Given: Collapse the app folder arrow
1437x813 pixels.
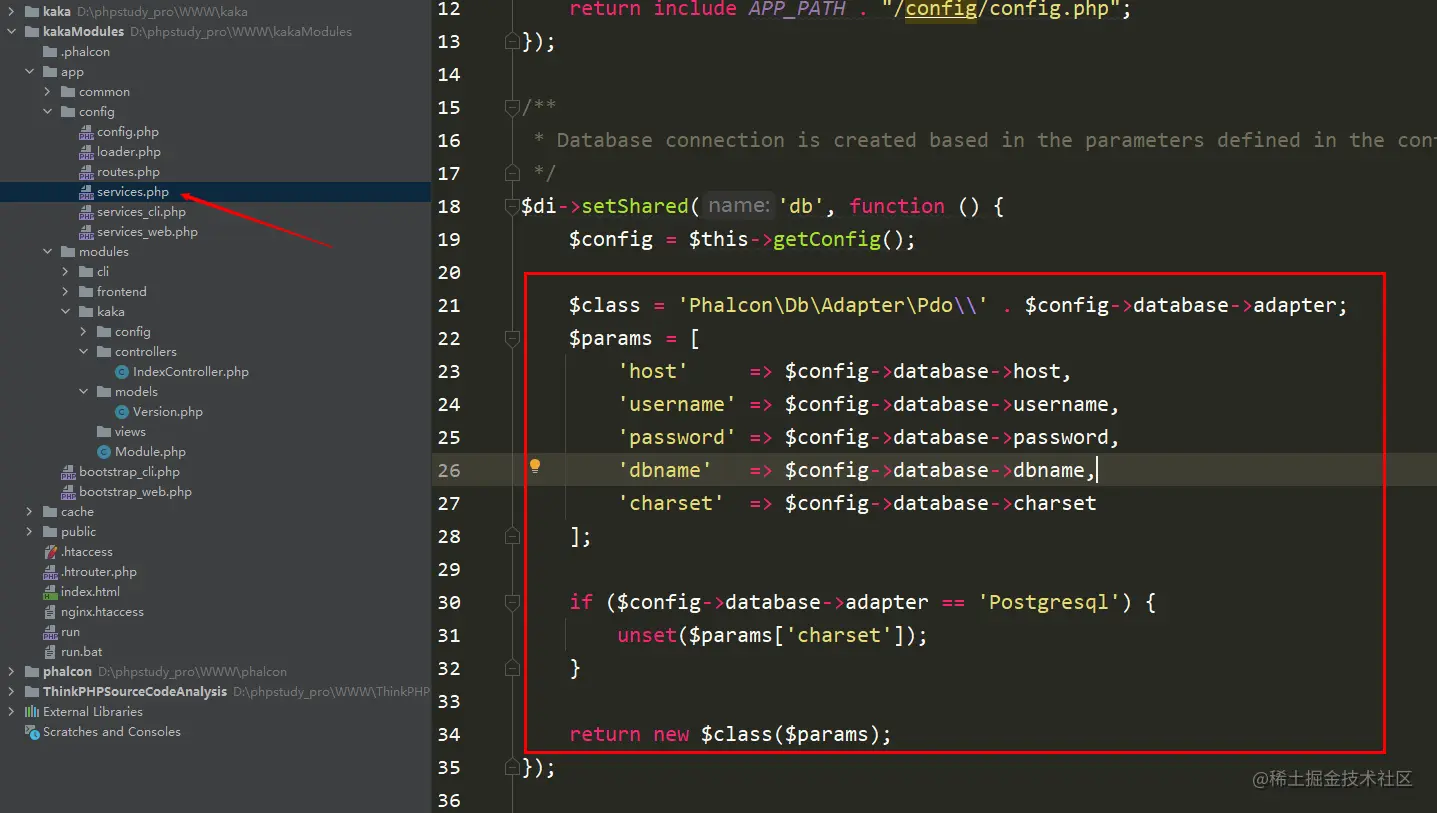Looking at the screenshot, I should tap(29, 72).
